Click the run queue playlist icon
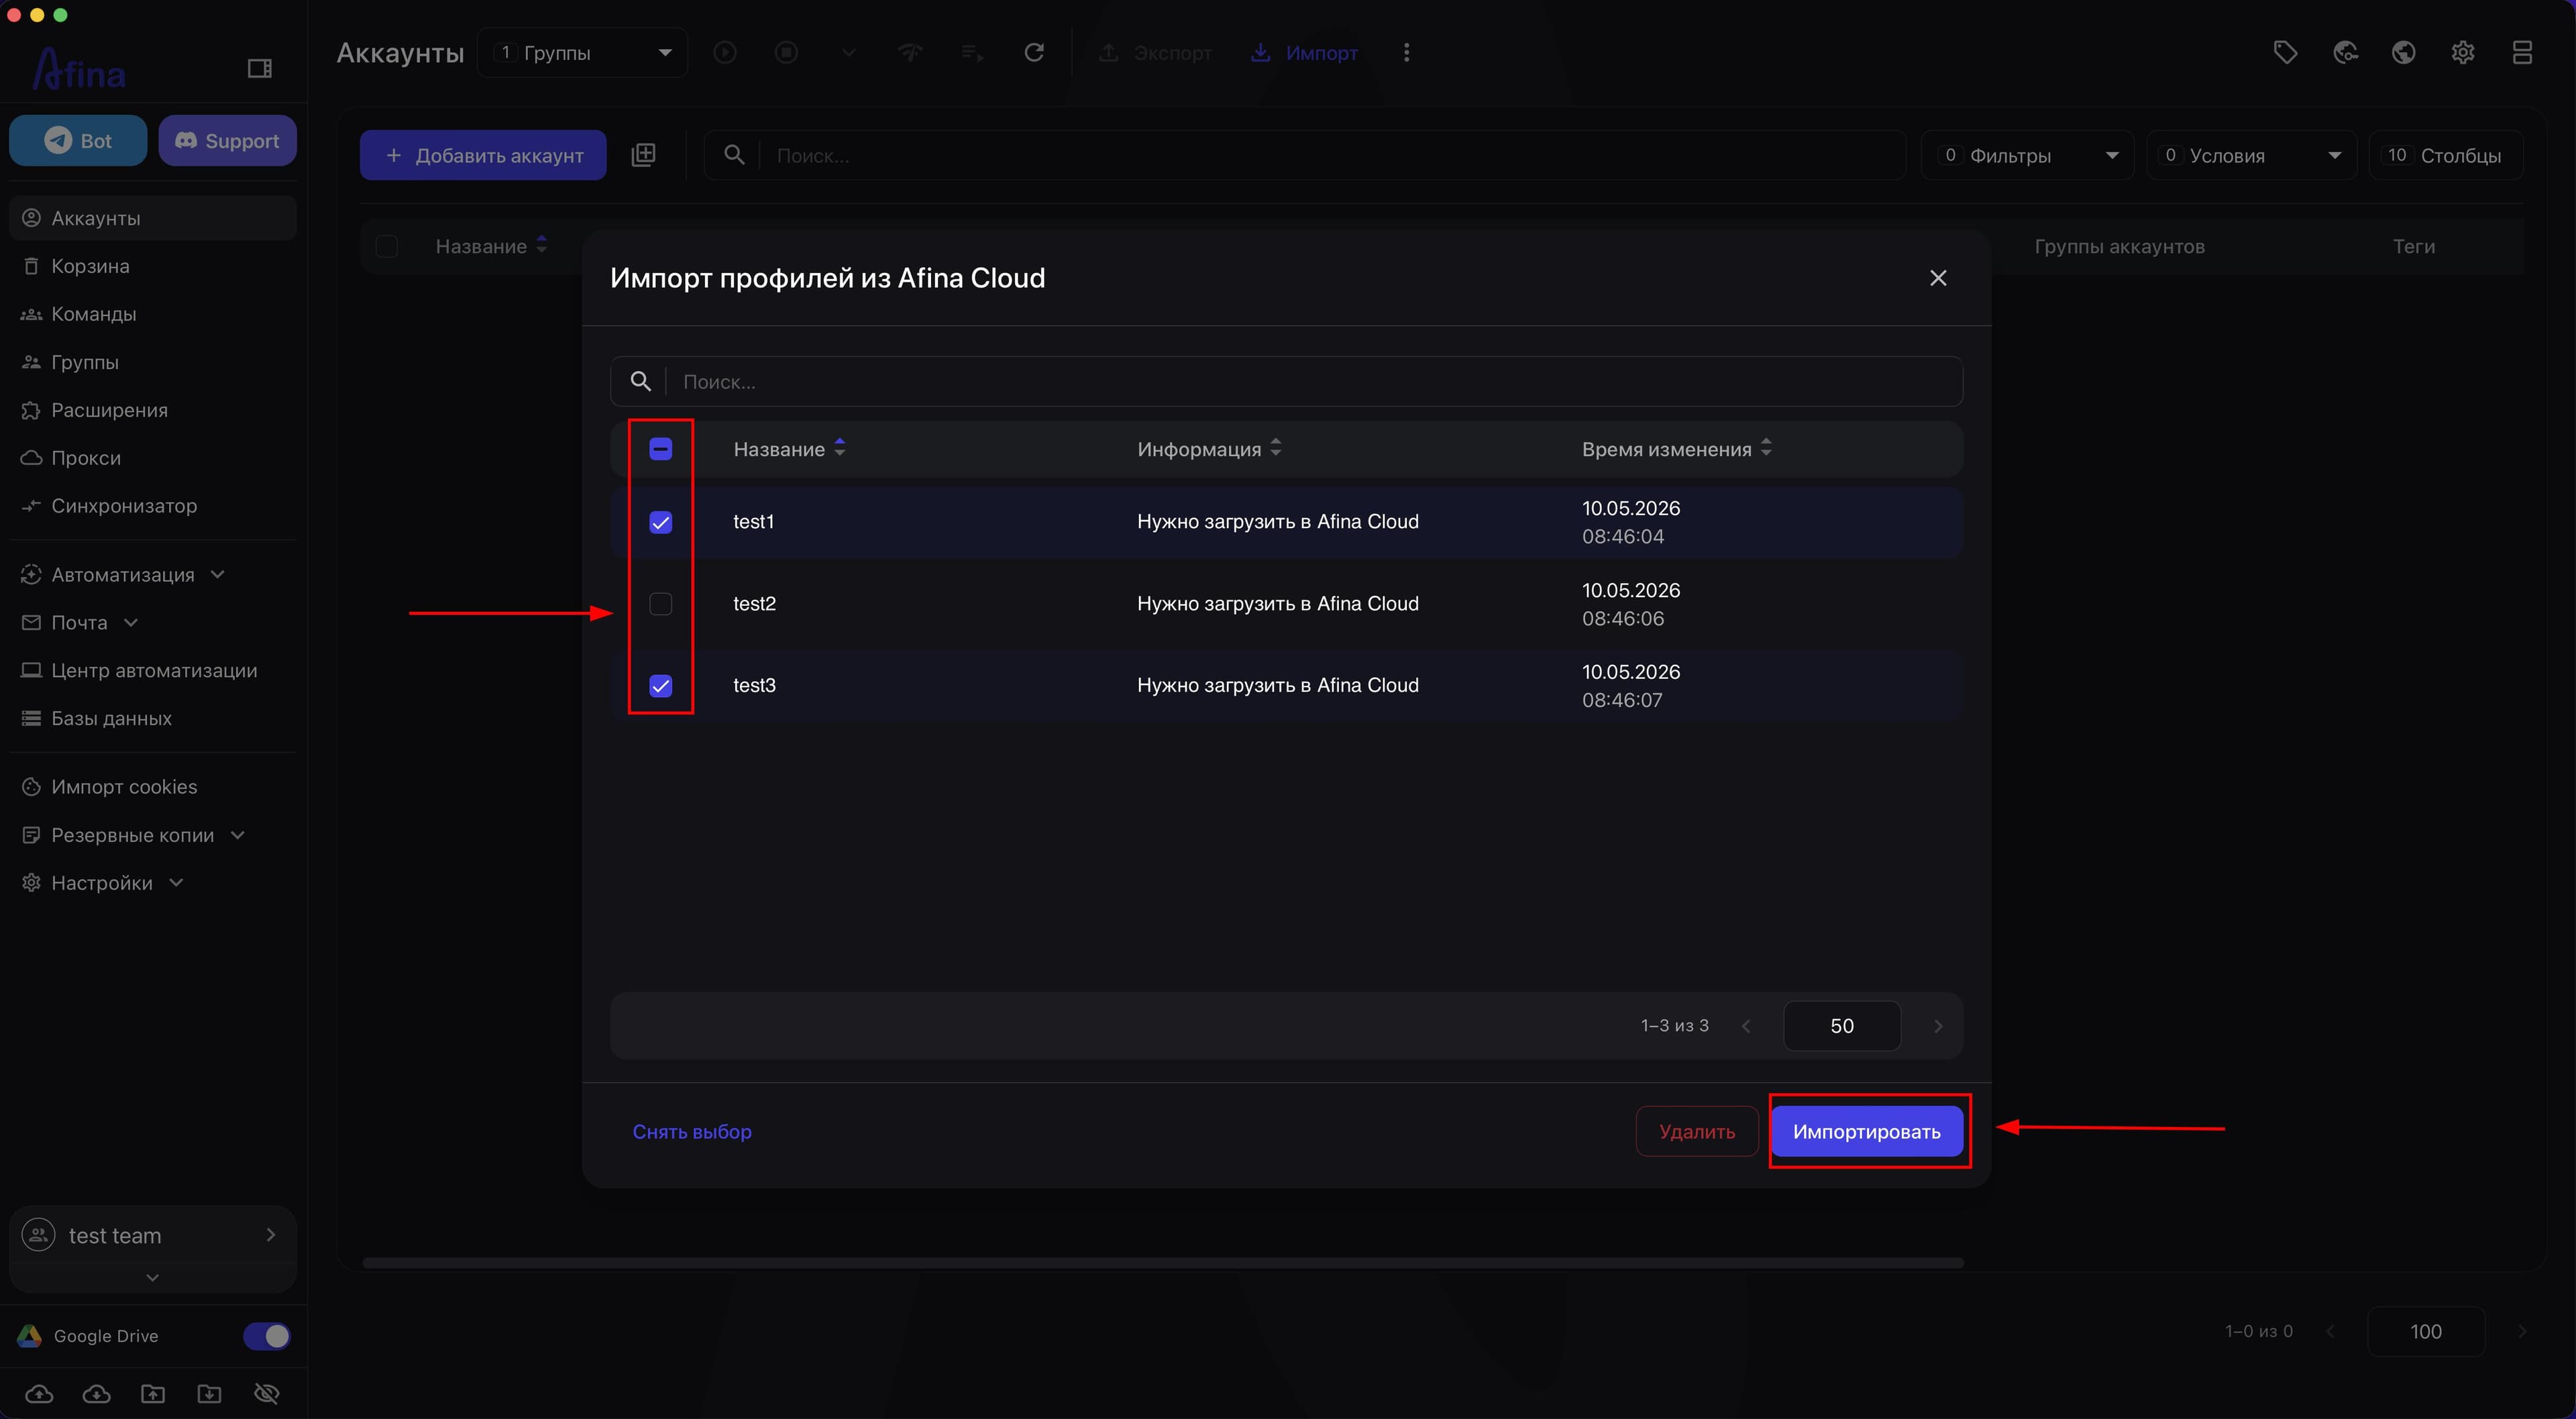This screenshot has width=2576, height=1419. coord(972,52)
